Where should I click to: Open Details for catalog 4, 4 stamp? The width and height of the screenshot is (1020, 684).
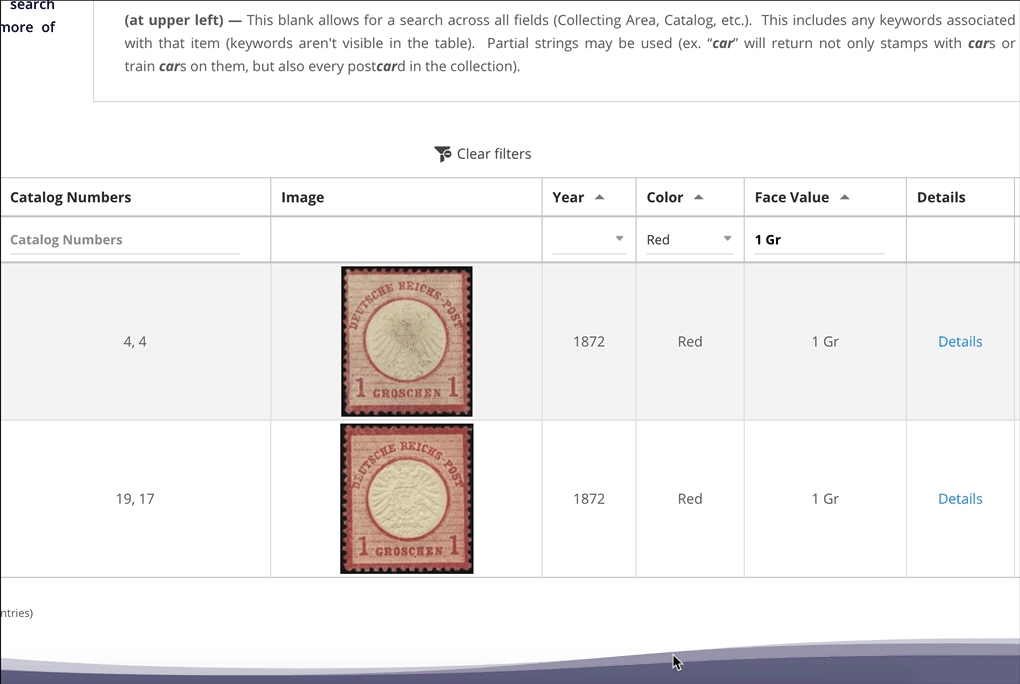pyautogui.click(x=960, y=342)
